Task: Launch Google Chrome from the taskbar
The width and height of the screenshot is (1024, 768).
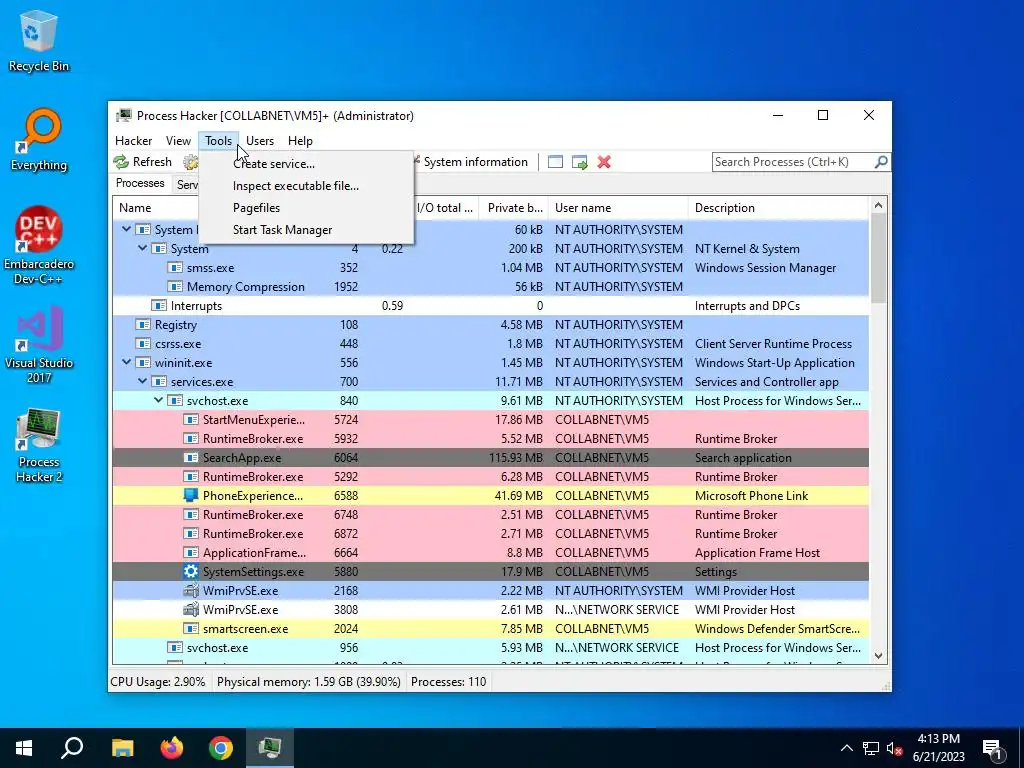Action: 221,748
